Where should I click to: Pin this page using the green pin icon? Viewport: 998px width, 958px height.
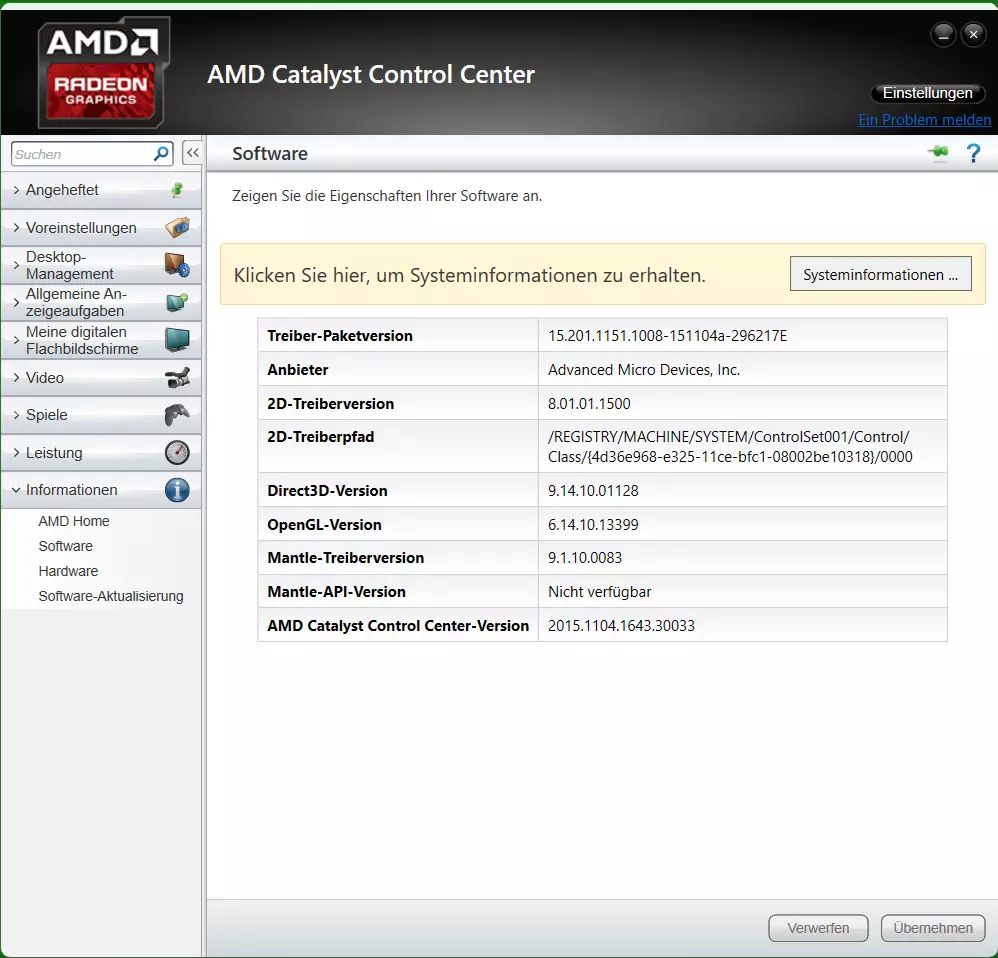coord(938,153)
